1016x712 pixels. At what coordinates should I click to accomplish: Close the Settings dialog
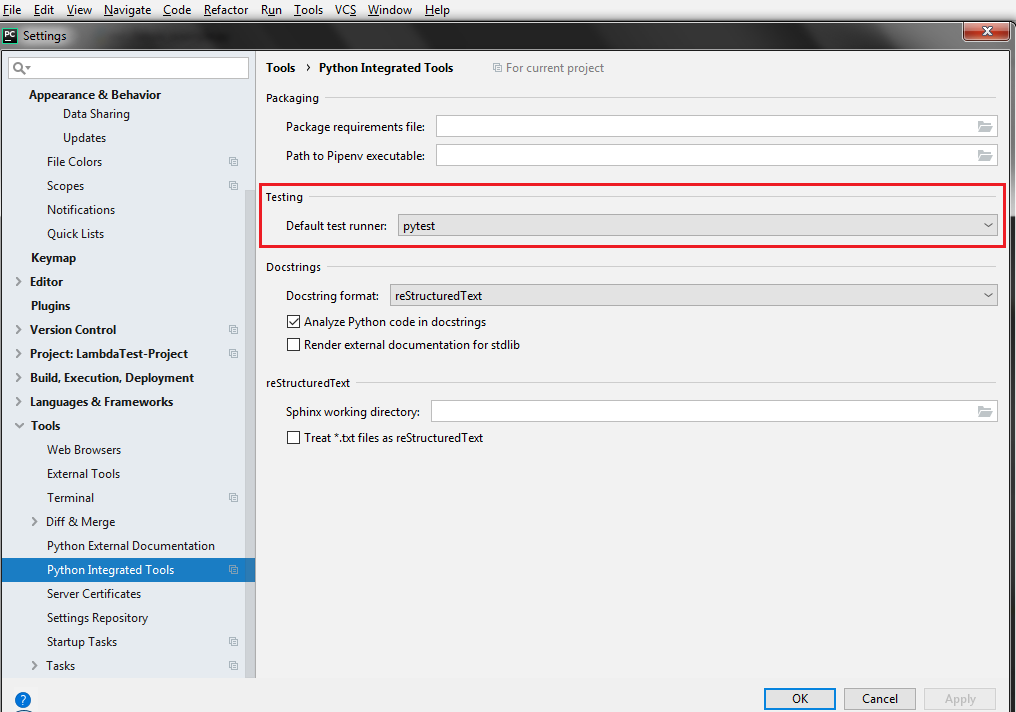coord(986,31)
